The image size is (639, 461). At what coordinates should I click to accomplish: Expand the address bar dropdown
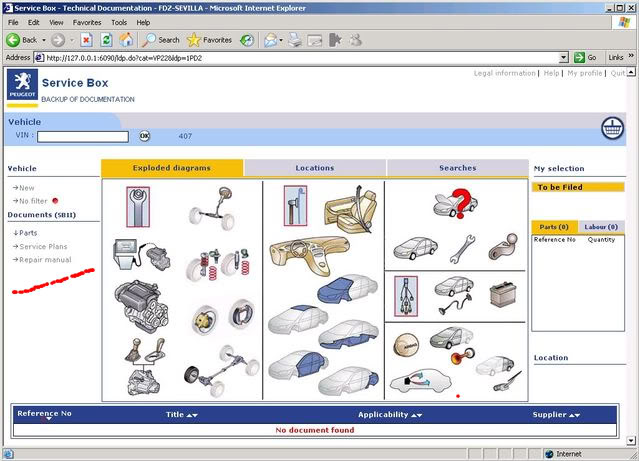[x=564, y=58]
